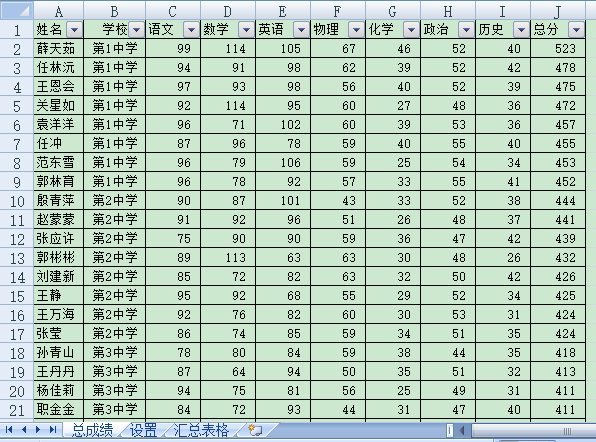Switch to the 设置 sheet tab
Viewport: 596px width, 442px height.
[x=144, y=430]
